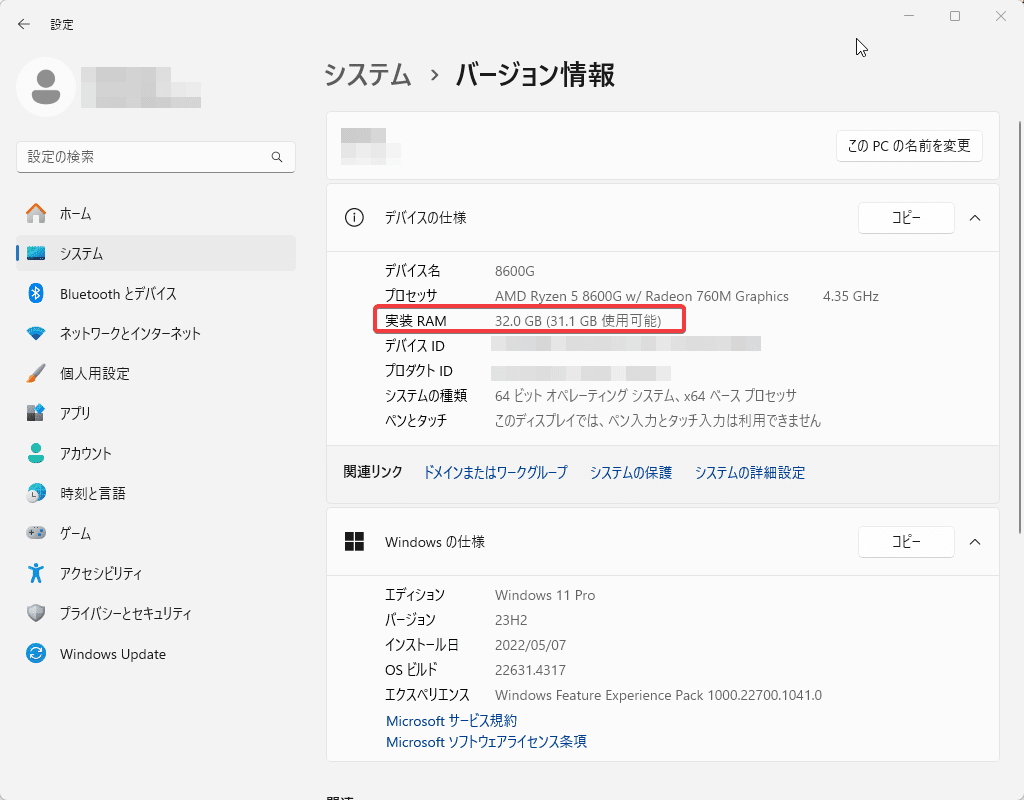
Task: Open アプリ settings page
Action: click(156, 413)
